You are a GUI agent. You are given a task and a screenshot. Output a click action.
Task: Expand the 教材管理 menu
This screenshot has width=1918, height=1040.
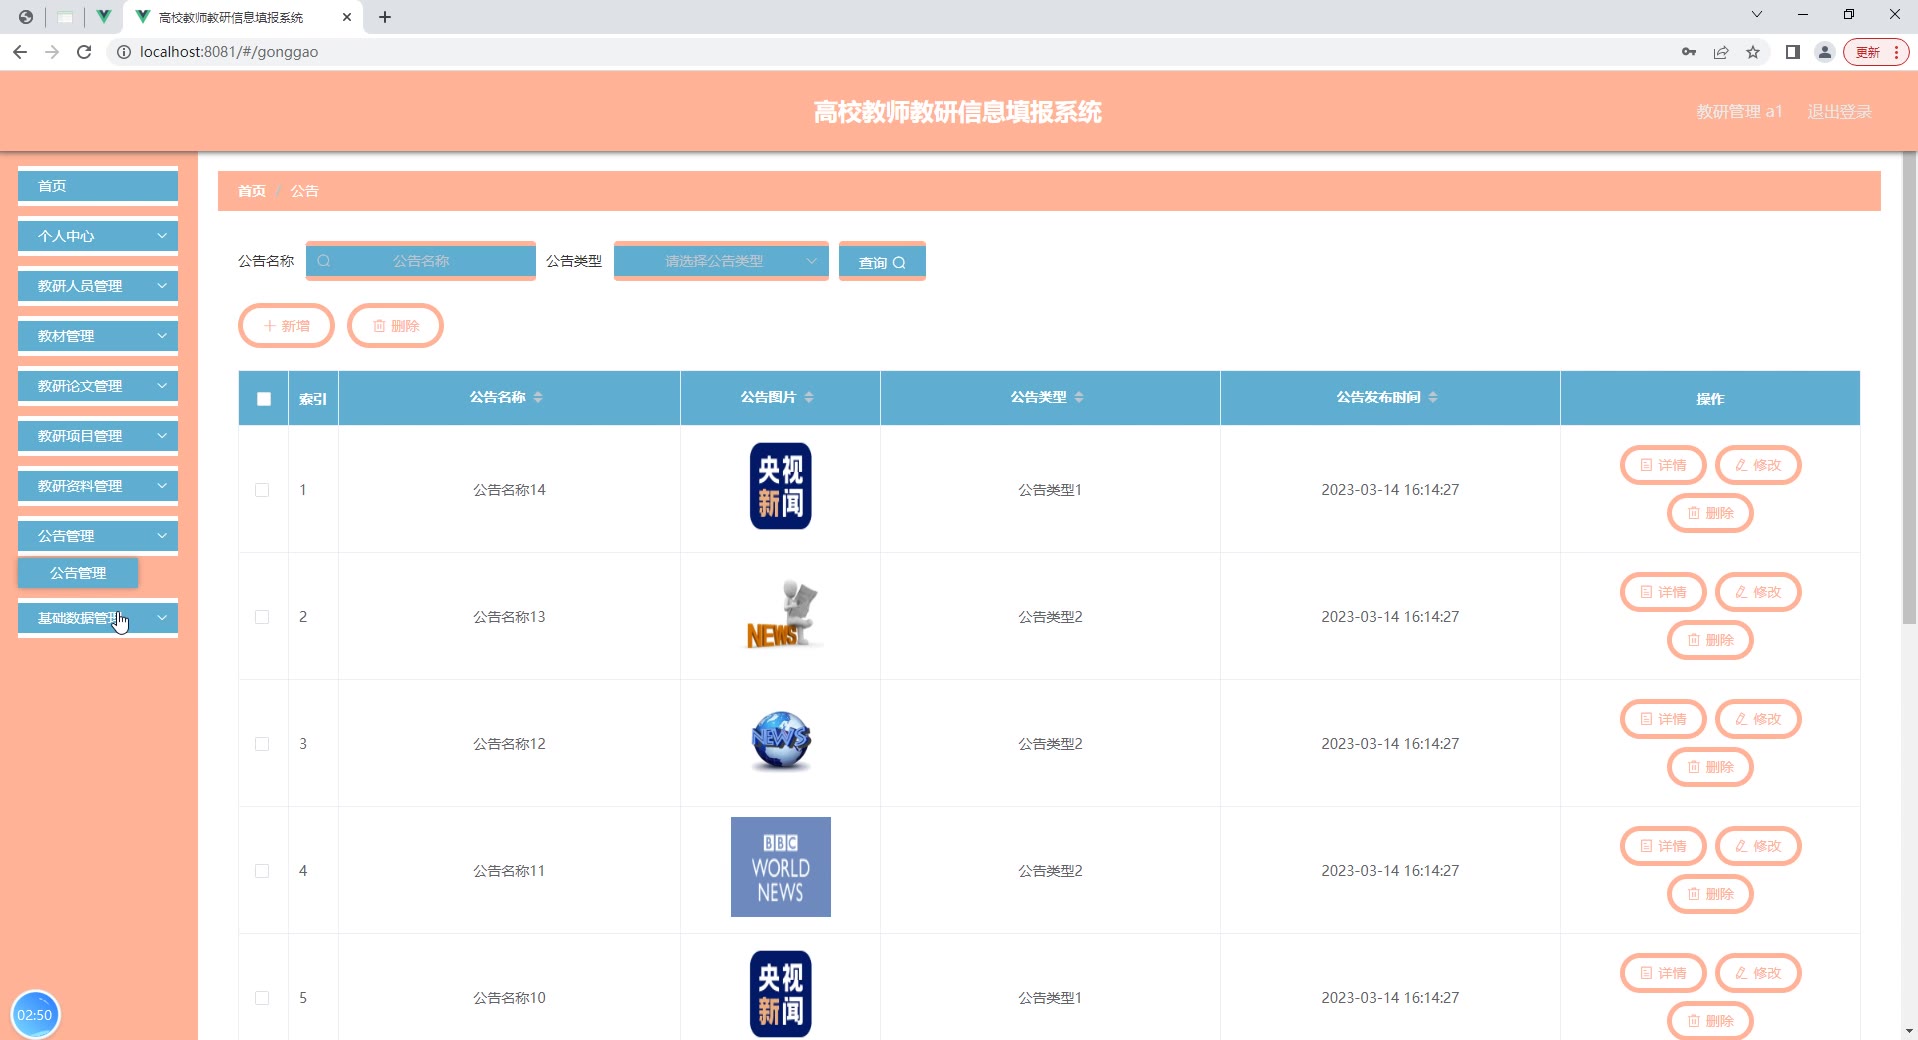pyautogui.click(x=98, y=336)
